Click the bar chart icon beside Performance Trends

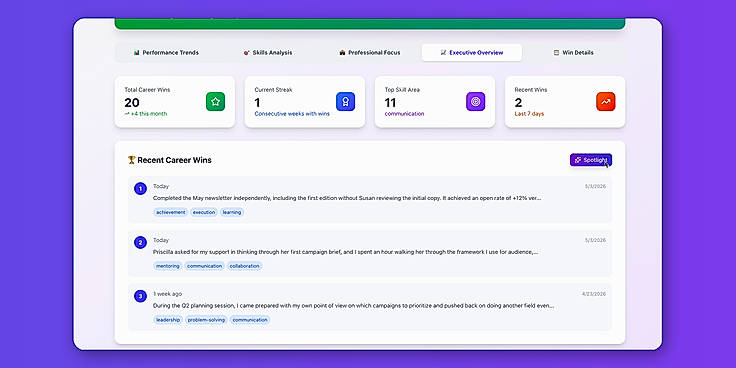pos(136,53)
